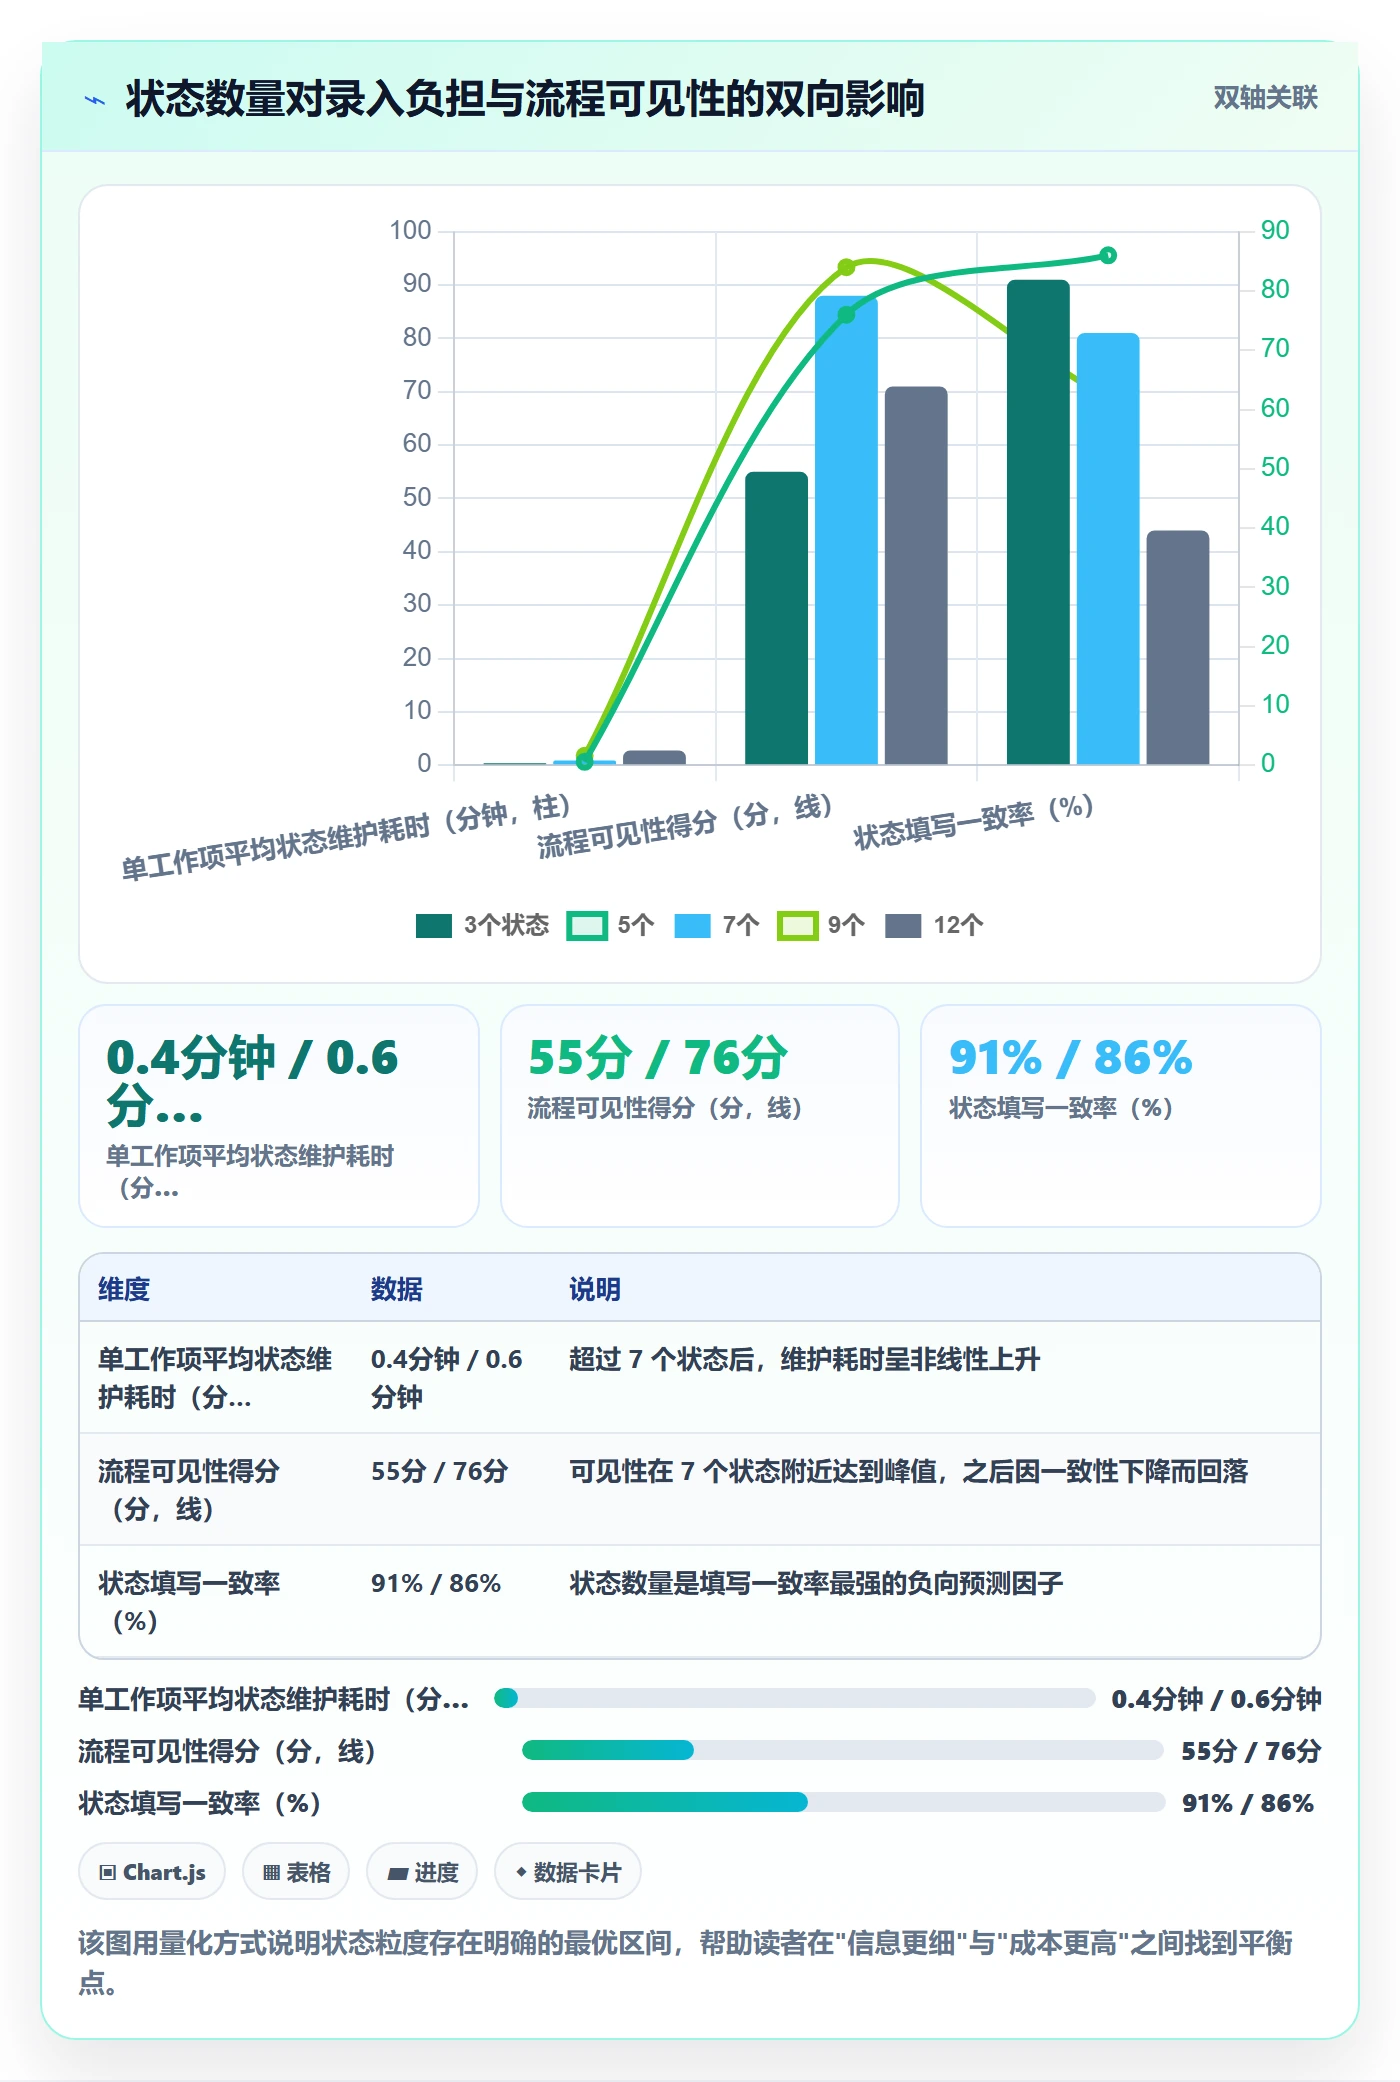This screenshot has height=2082, width=1400.
Task: Click the tallest dark green bar in chart
Action: [1038, 522]
